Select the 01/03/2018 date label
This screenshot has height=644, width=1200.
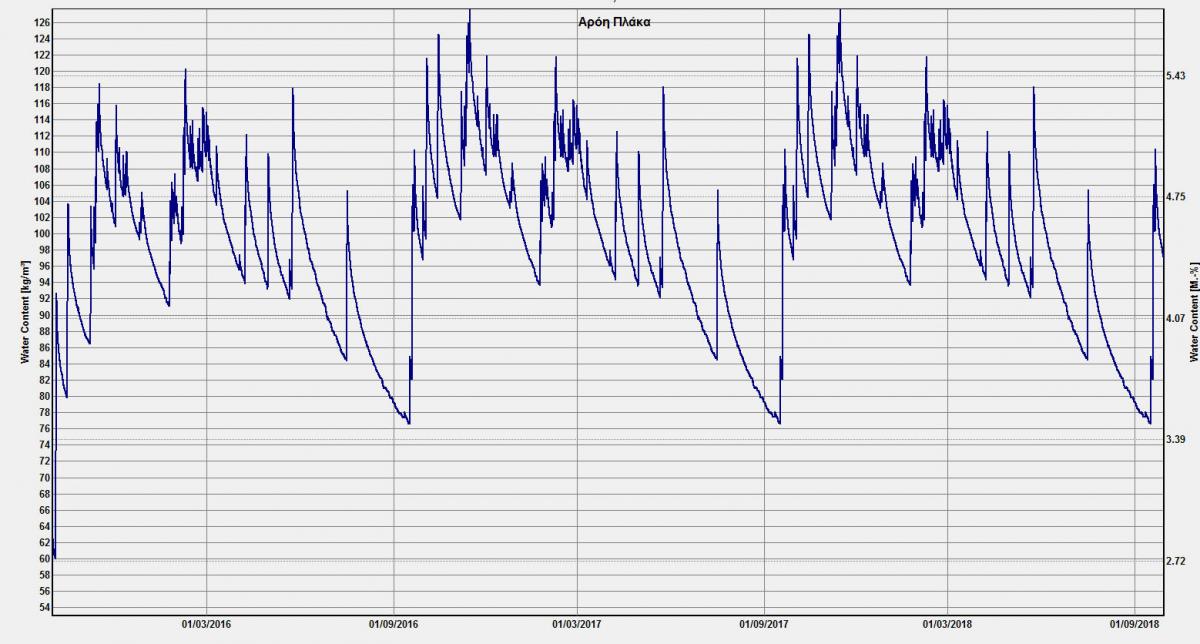pos(948,624)
